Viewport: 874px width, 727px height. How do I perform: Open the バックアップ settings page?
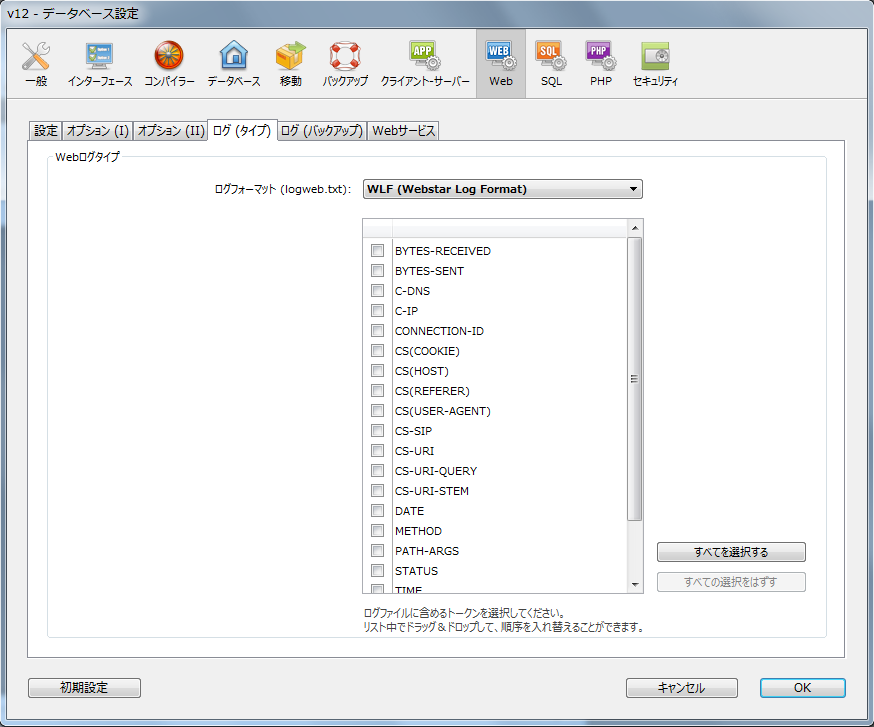(x=345, y=64)
